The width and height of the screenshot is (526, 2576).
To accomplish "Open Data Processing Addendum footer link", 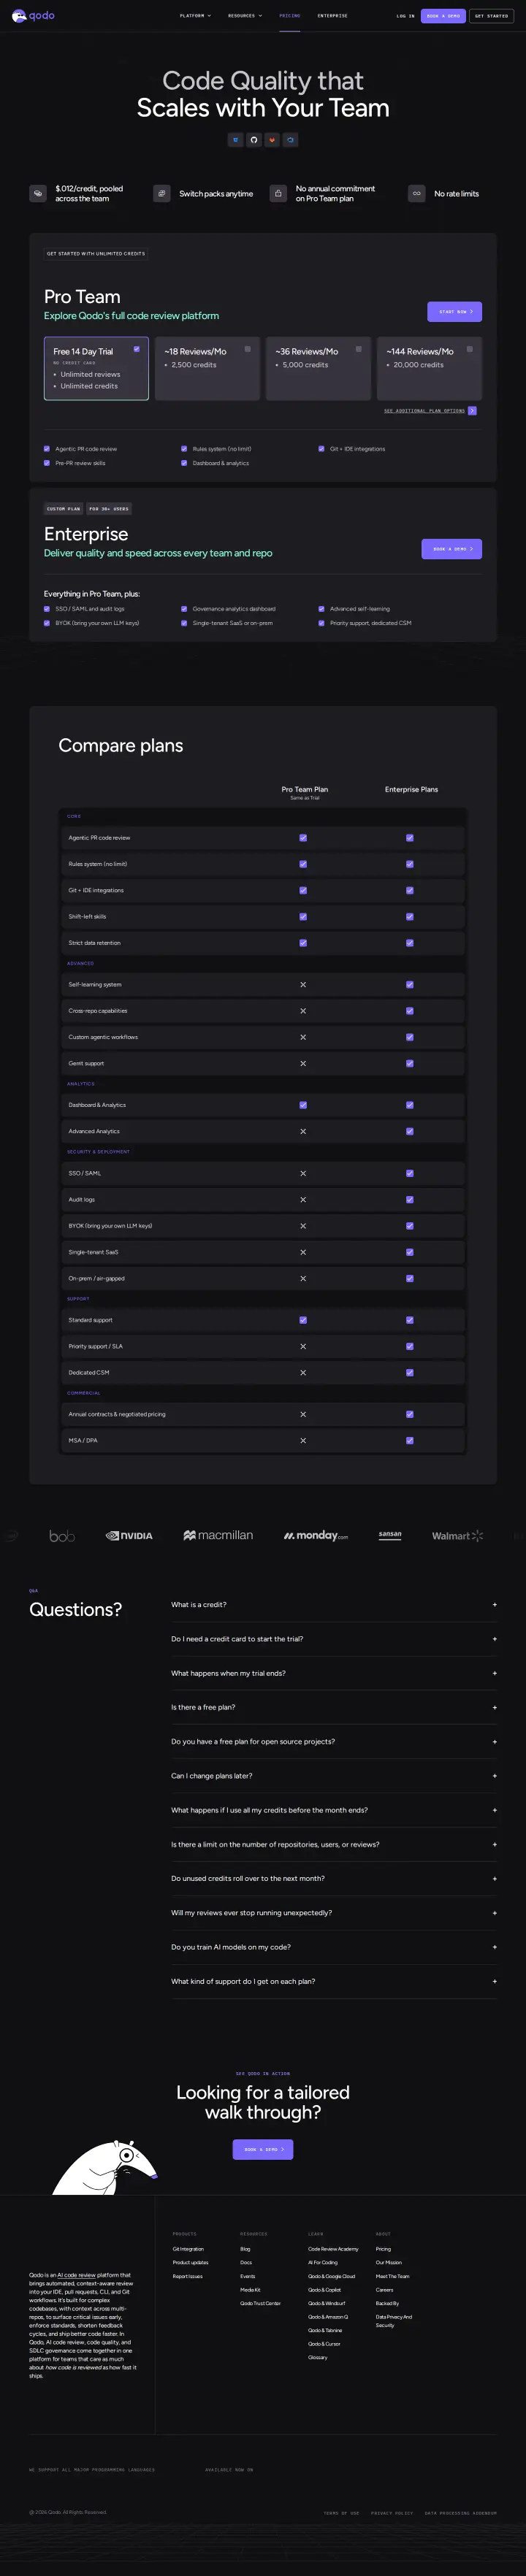I will pos(461,2513).
